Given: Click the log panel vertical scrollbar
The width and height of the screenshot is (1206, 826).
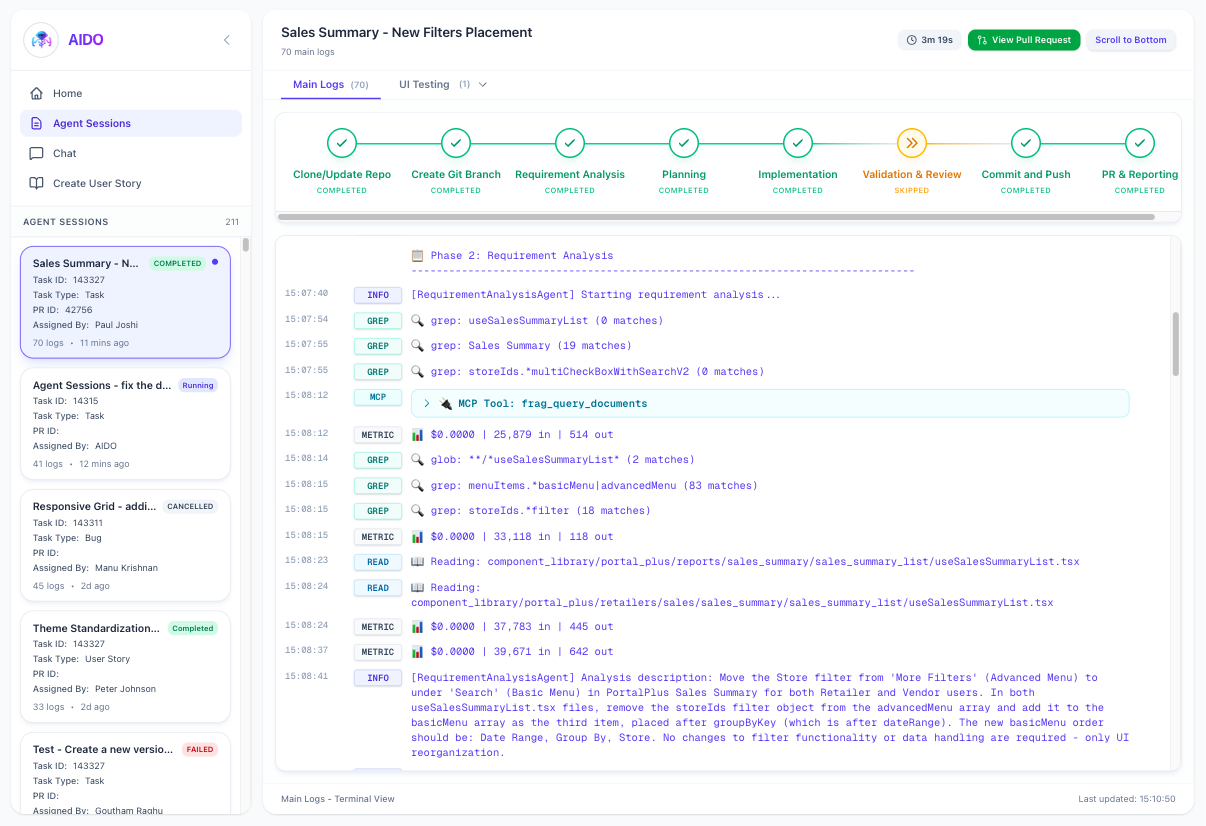Looking at the screenshot, I should point(1175,343).
